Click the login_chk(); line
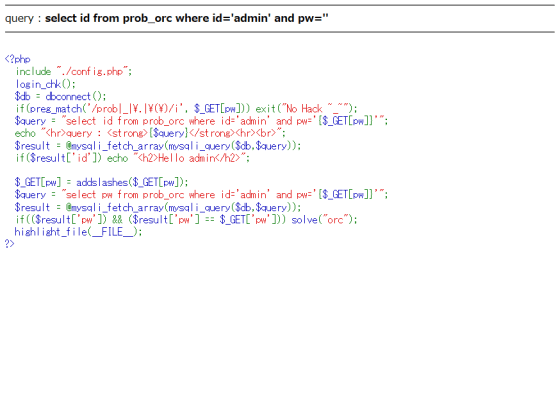This screenshot has height=406, width=560. click(45, 84)
